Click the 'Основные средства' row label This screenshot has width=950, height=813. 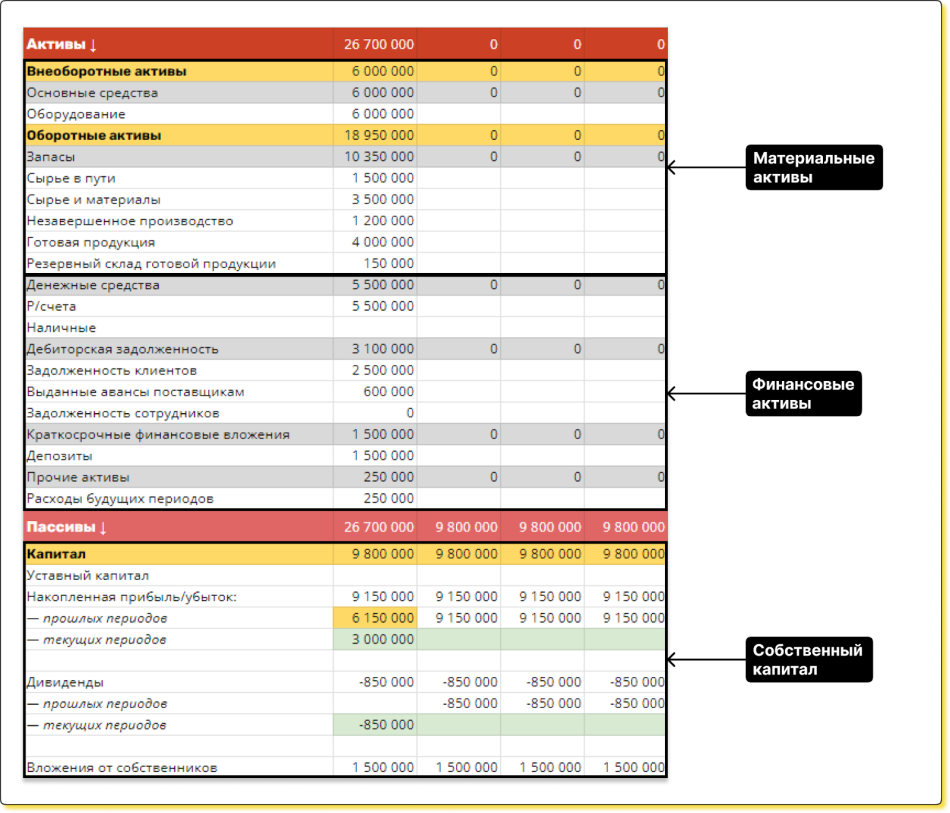[x=92, y=93]
